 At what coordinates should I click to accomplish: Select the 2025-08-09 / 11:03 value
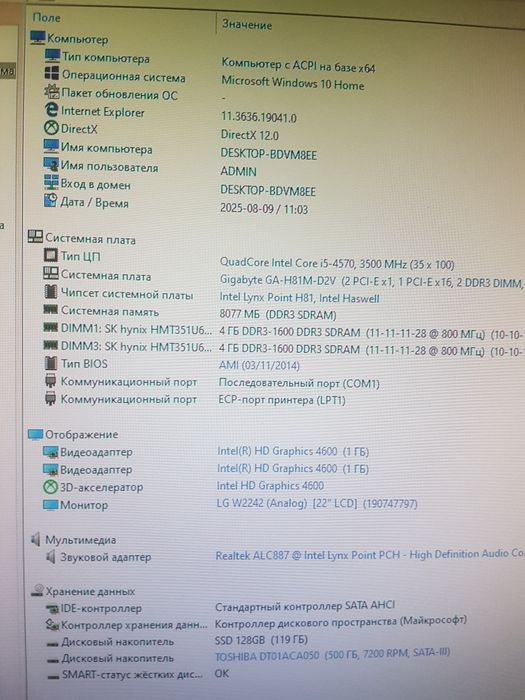pyautogui.click(x=264, y=208)
